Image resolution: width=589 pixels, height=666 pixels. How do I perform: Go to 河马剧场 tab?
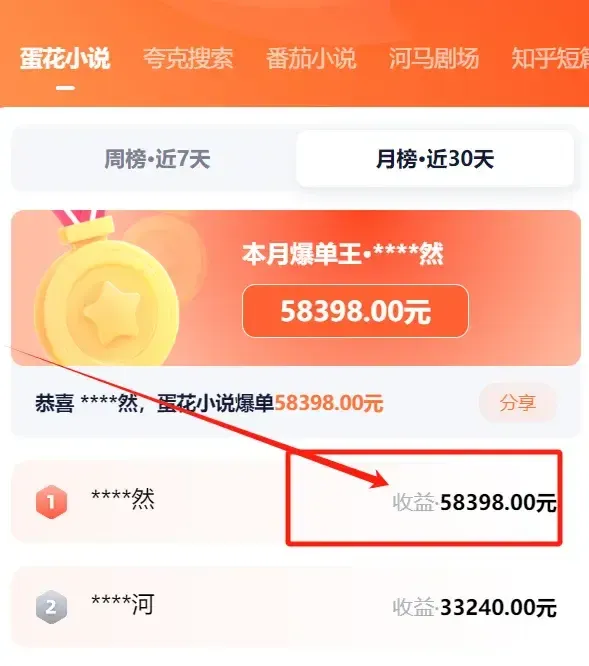pos(434,59)
